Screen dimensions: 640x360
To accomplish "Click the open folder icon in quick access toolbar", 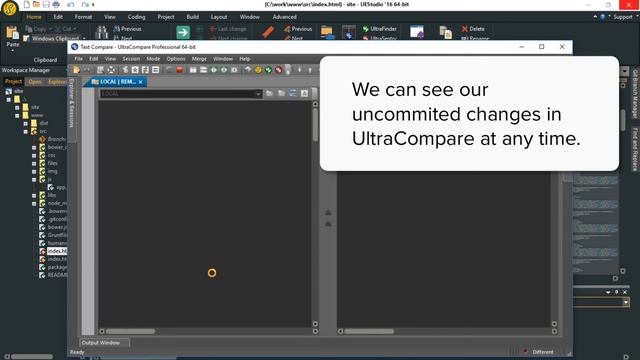I will [x=36, y=4].
